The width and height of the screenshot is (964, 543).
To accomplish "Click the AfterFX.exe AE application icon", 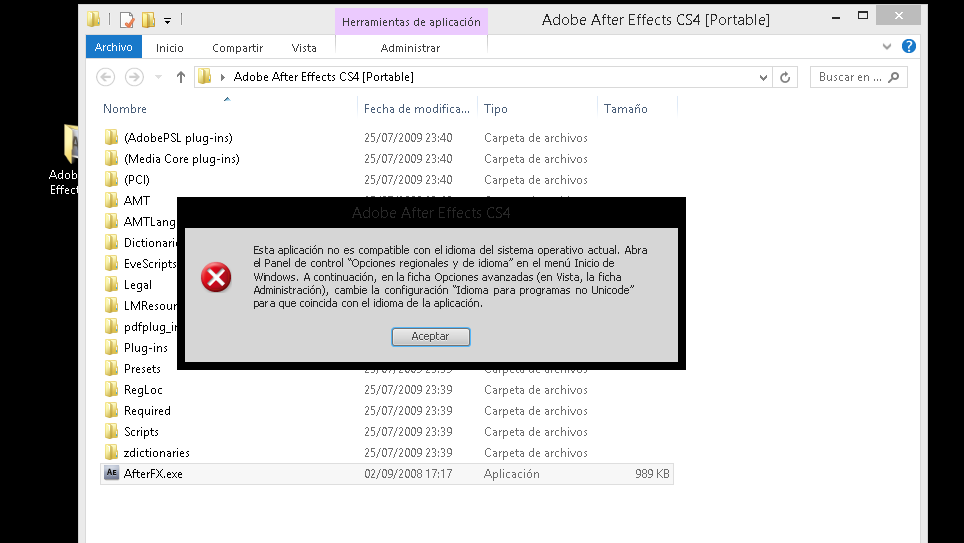I will [111, 473].
